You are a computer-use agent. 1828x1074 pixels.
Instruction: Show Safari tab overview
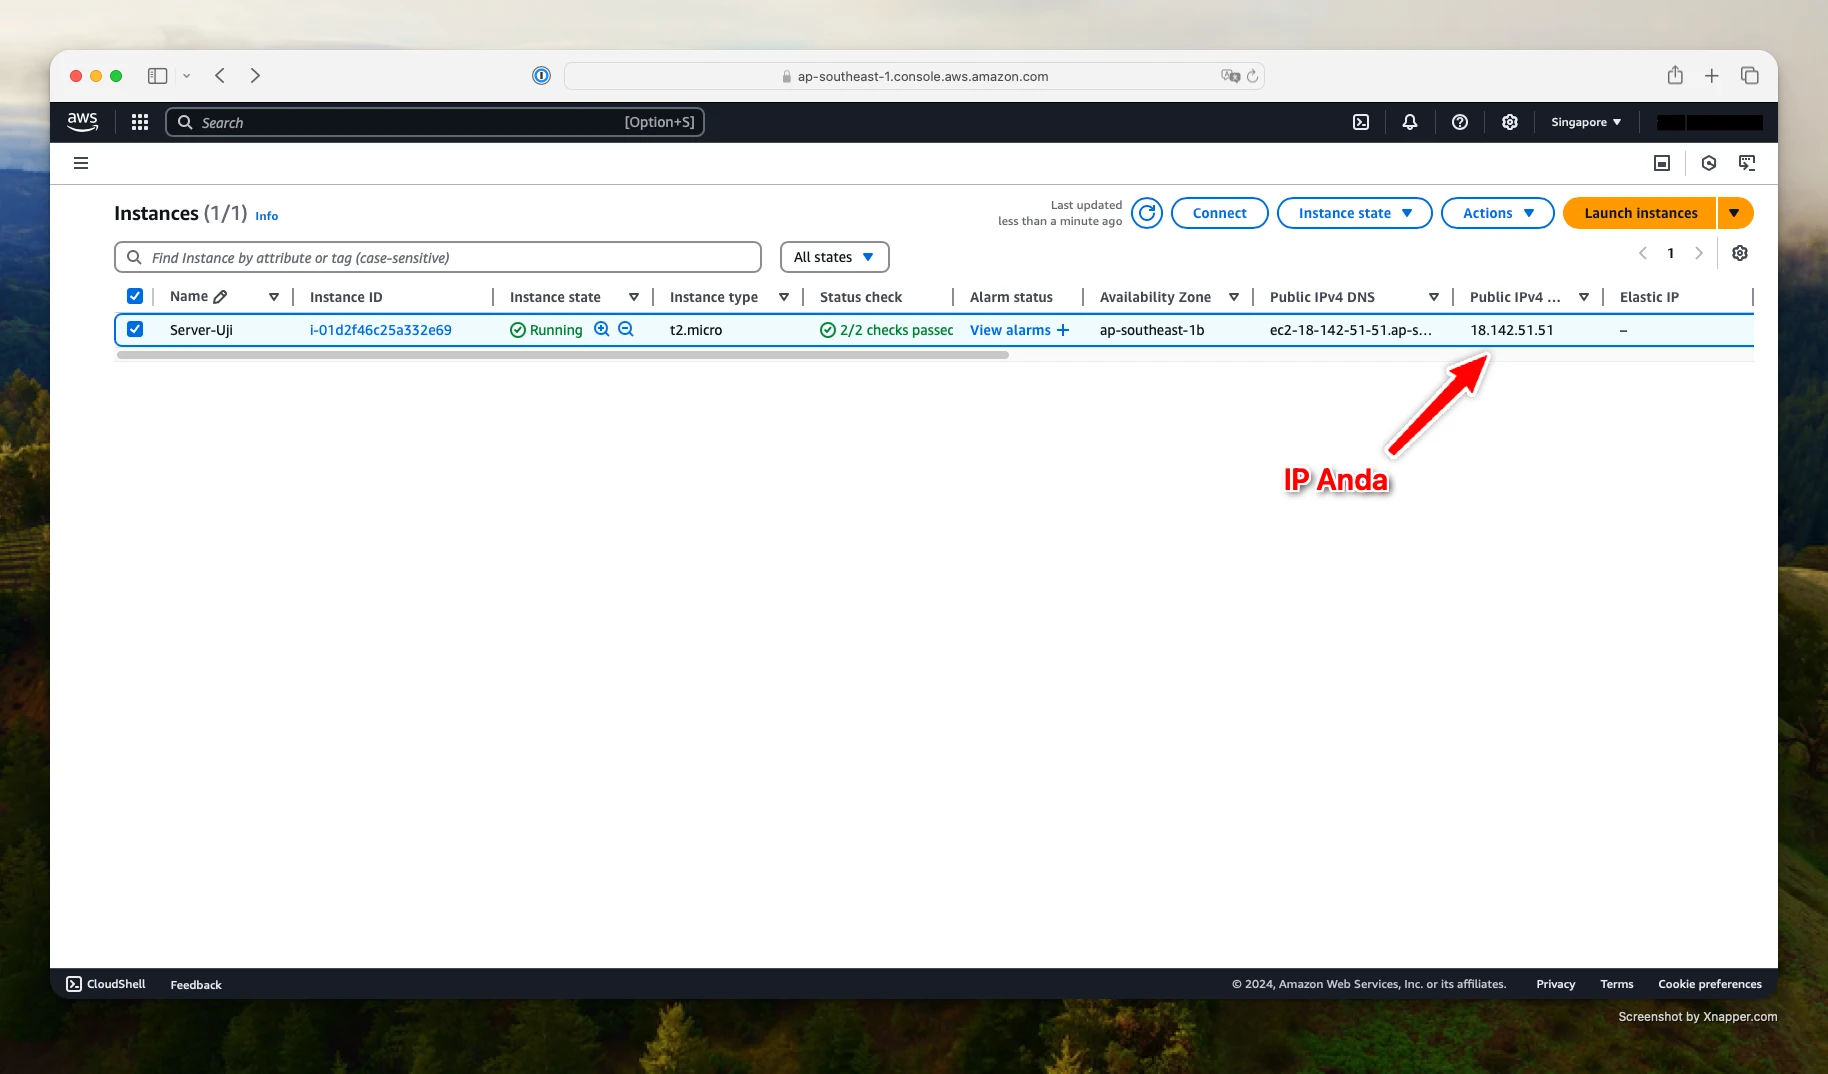(x=1750, y=76)
